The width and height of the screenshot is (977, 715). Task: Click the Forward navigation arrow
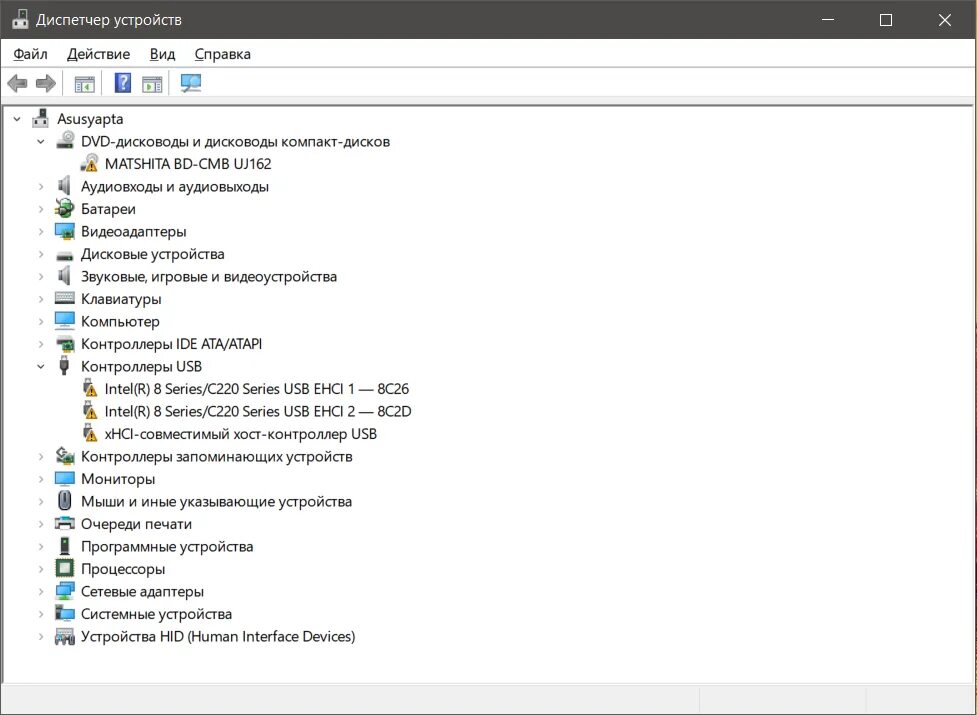coord(46,83)
